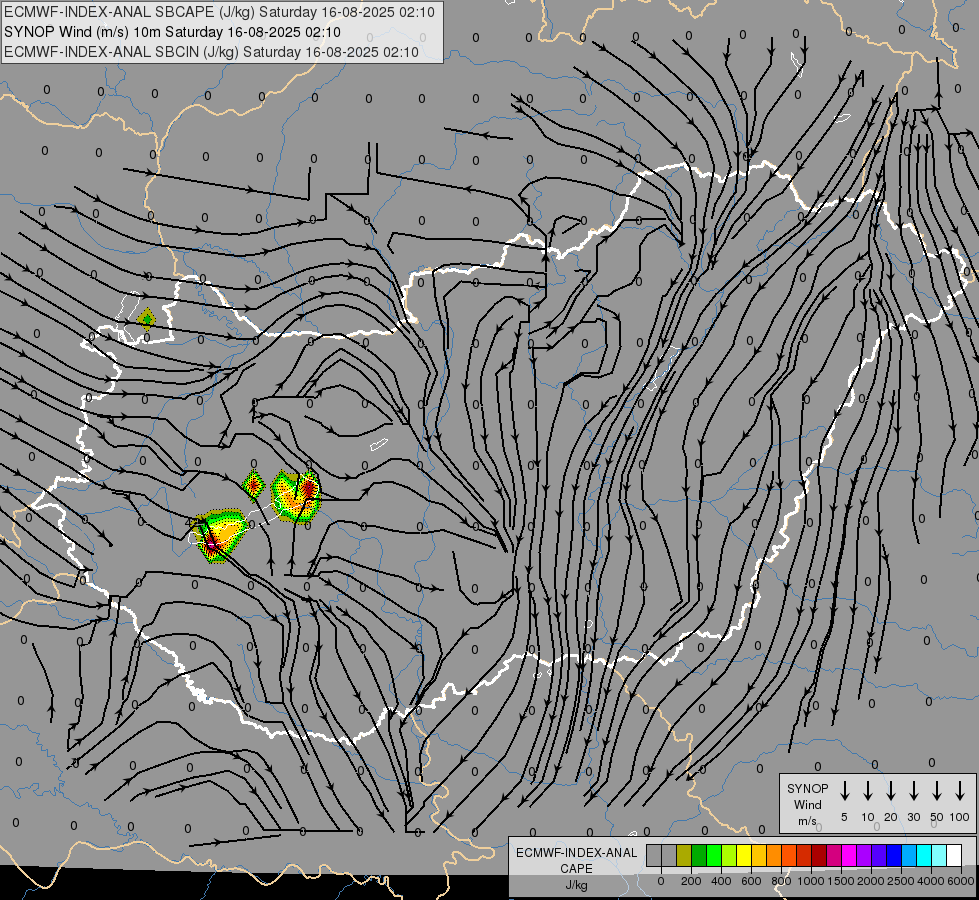This screenshot has width=979, height=900.
Task: Select the purple swatch before 2000 tick
Action: coord(863,856)
